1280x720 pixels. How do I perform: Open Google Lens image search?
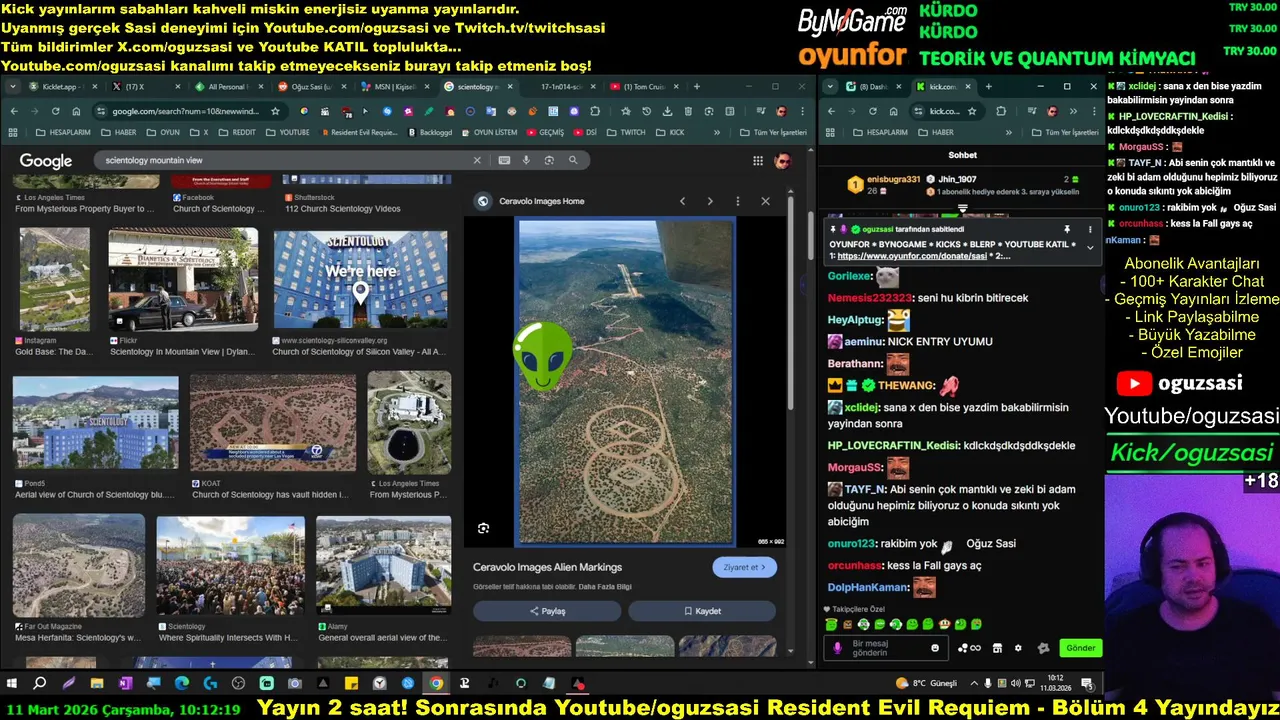pyautogui.click(x=549, y=160)
